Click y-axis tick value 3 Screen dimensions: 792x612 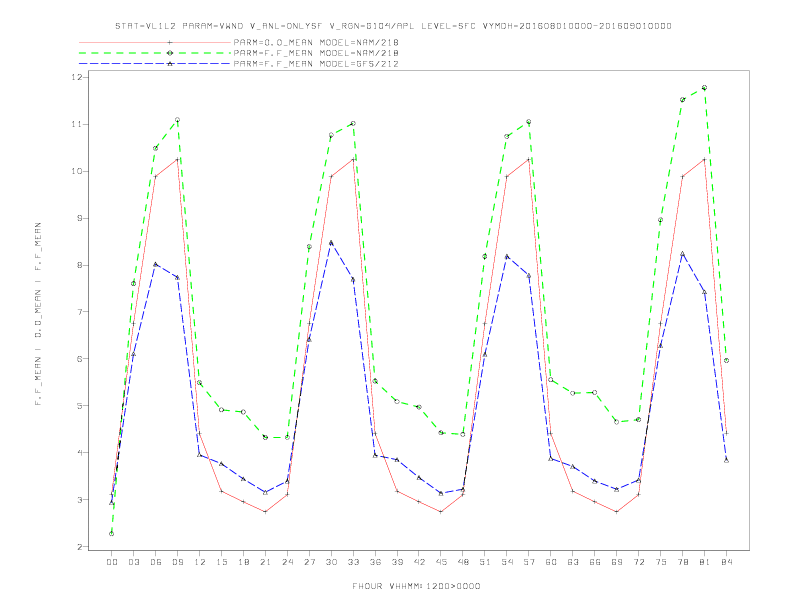(x=80, y=499)
